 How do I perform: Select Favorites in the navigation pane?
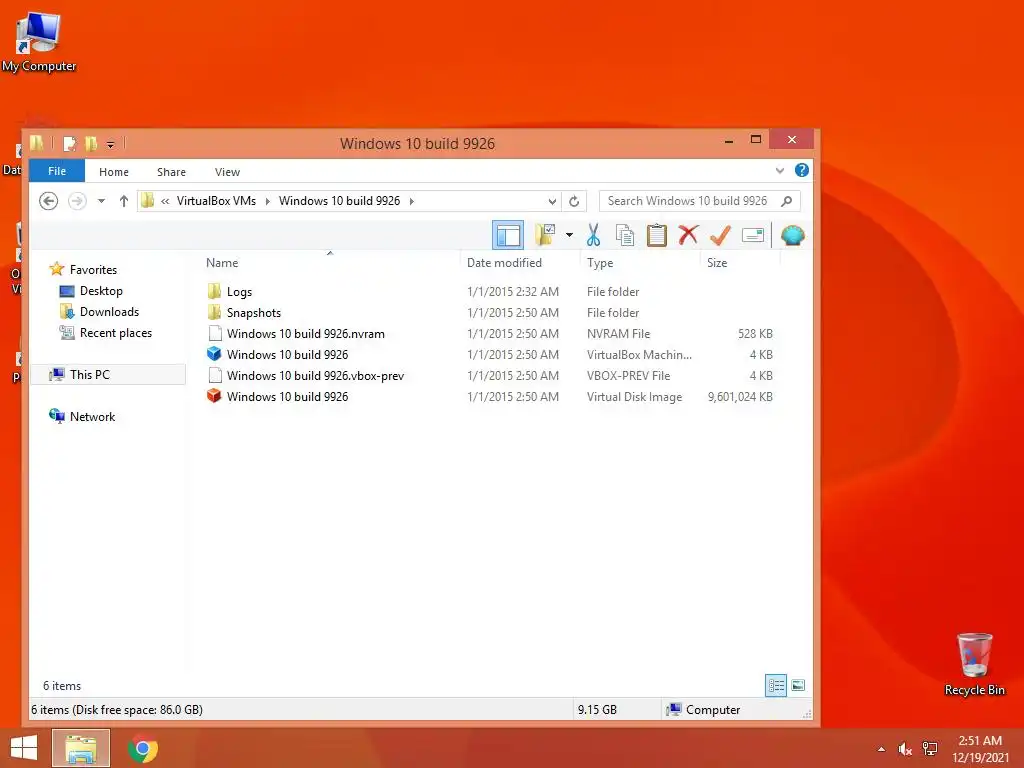(x=93, y=269)
